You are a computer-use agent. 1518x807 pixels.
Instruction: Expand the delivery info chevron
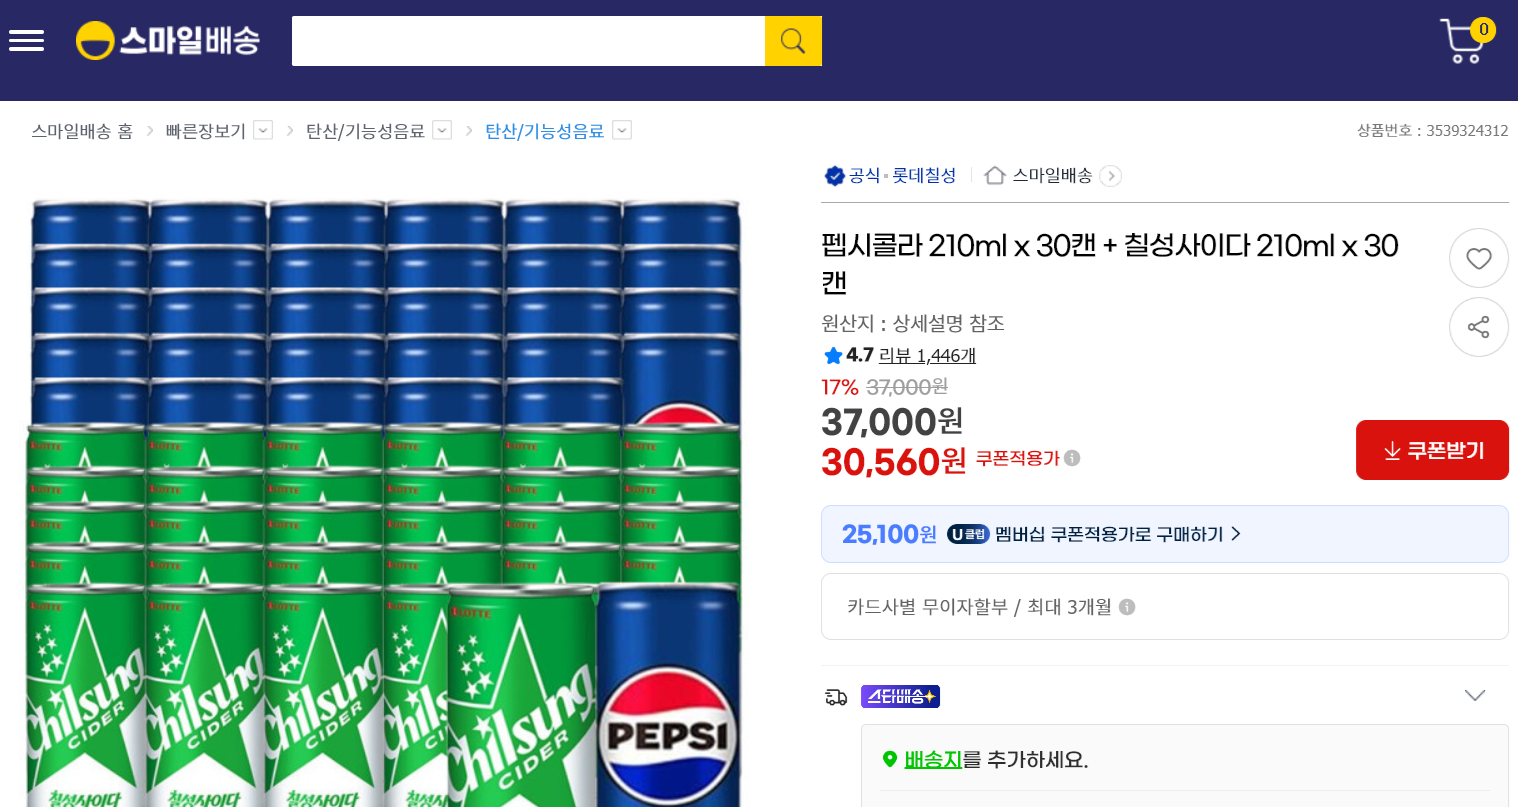[x=1474, y=696]
